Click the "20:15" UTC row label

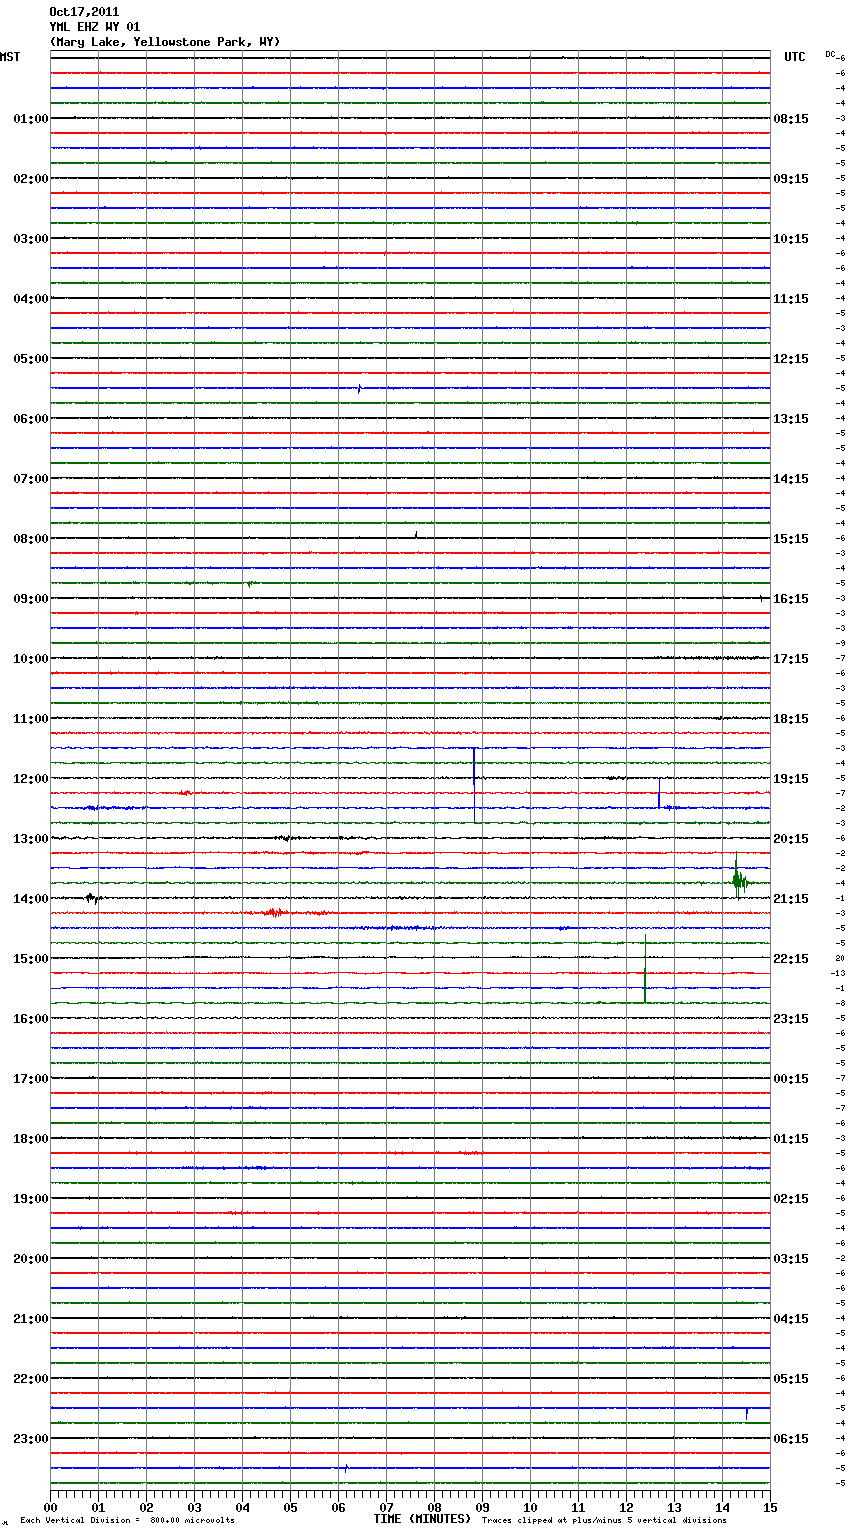[x=791, y=839]
